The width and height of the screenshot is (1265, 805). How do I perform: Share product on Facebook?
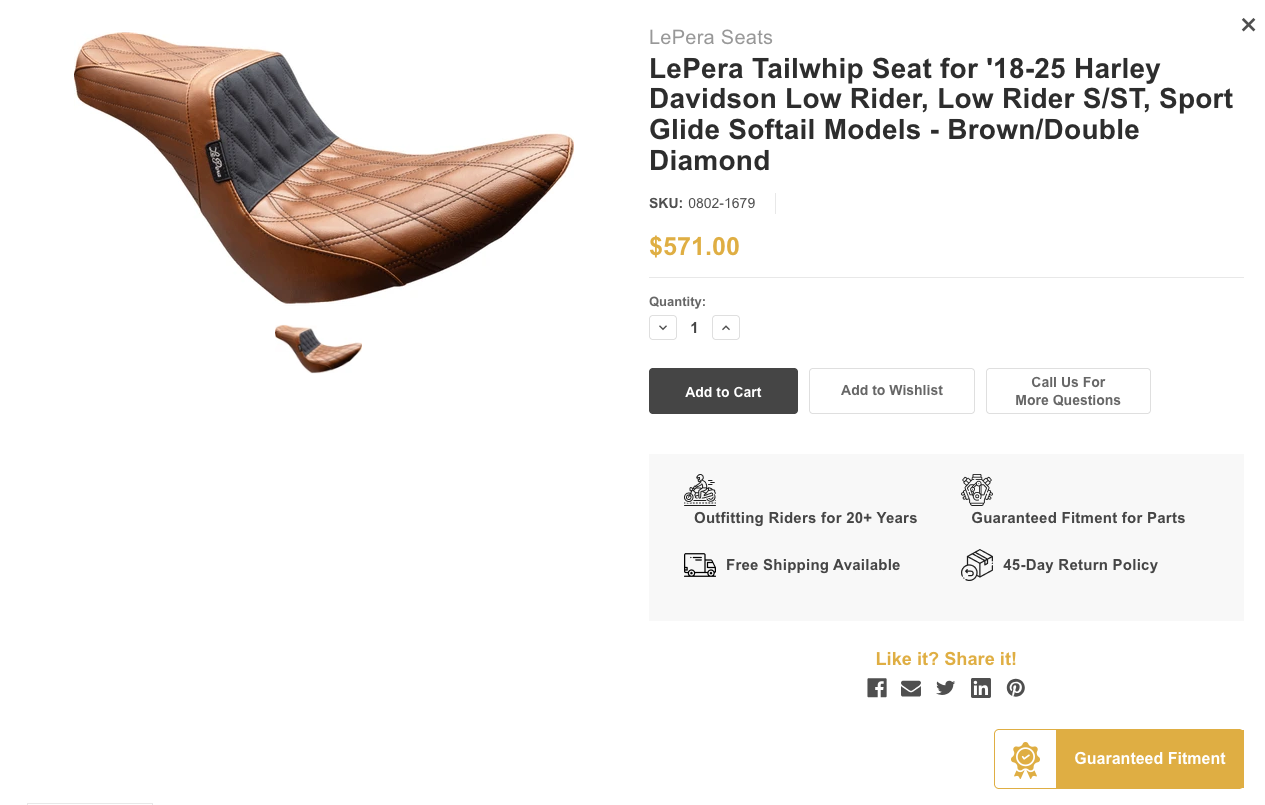[877, 688]
